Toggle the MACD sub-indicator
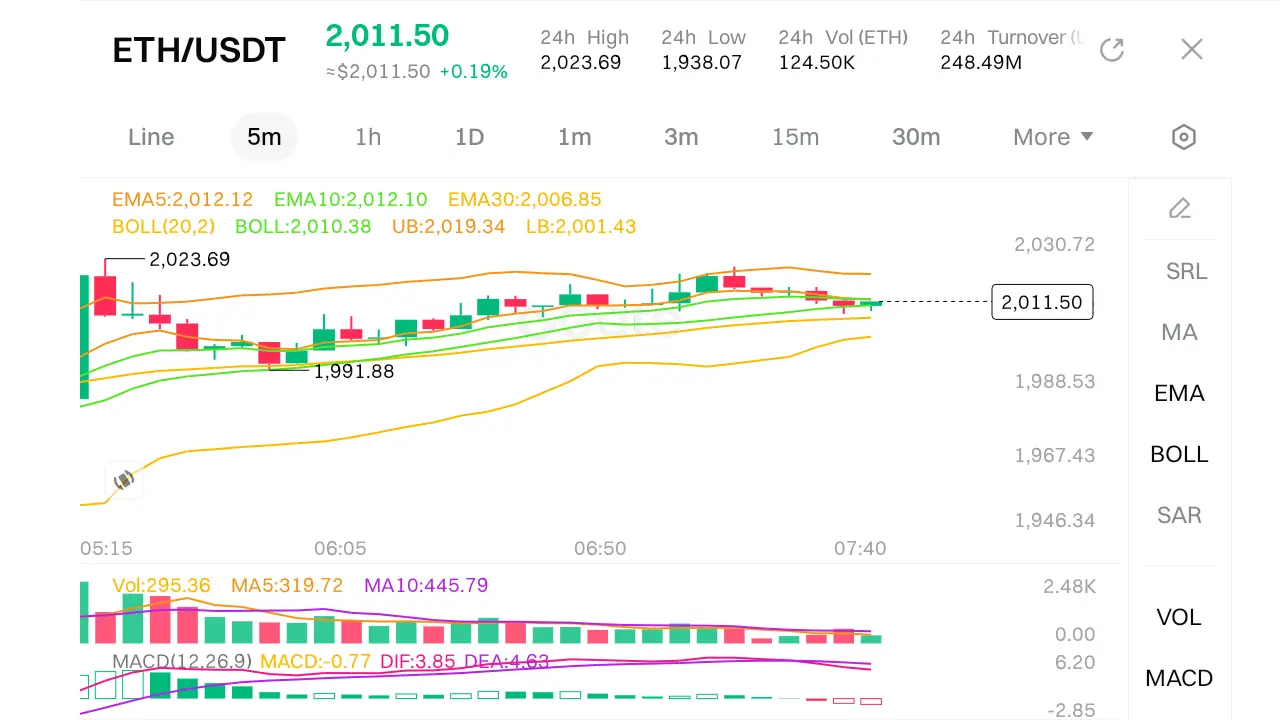 [1179, 678]
